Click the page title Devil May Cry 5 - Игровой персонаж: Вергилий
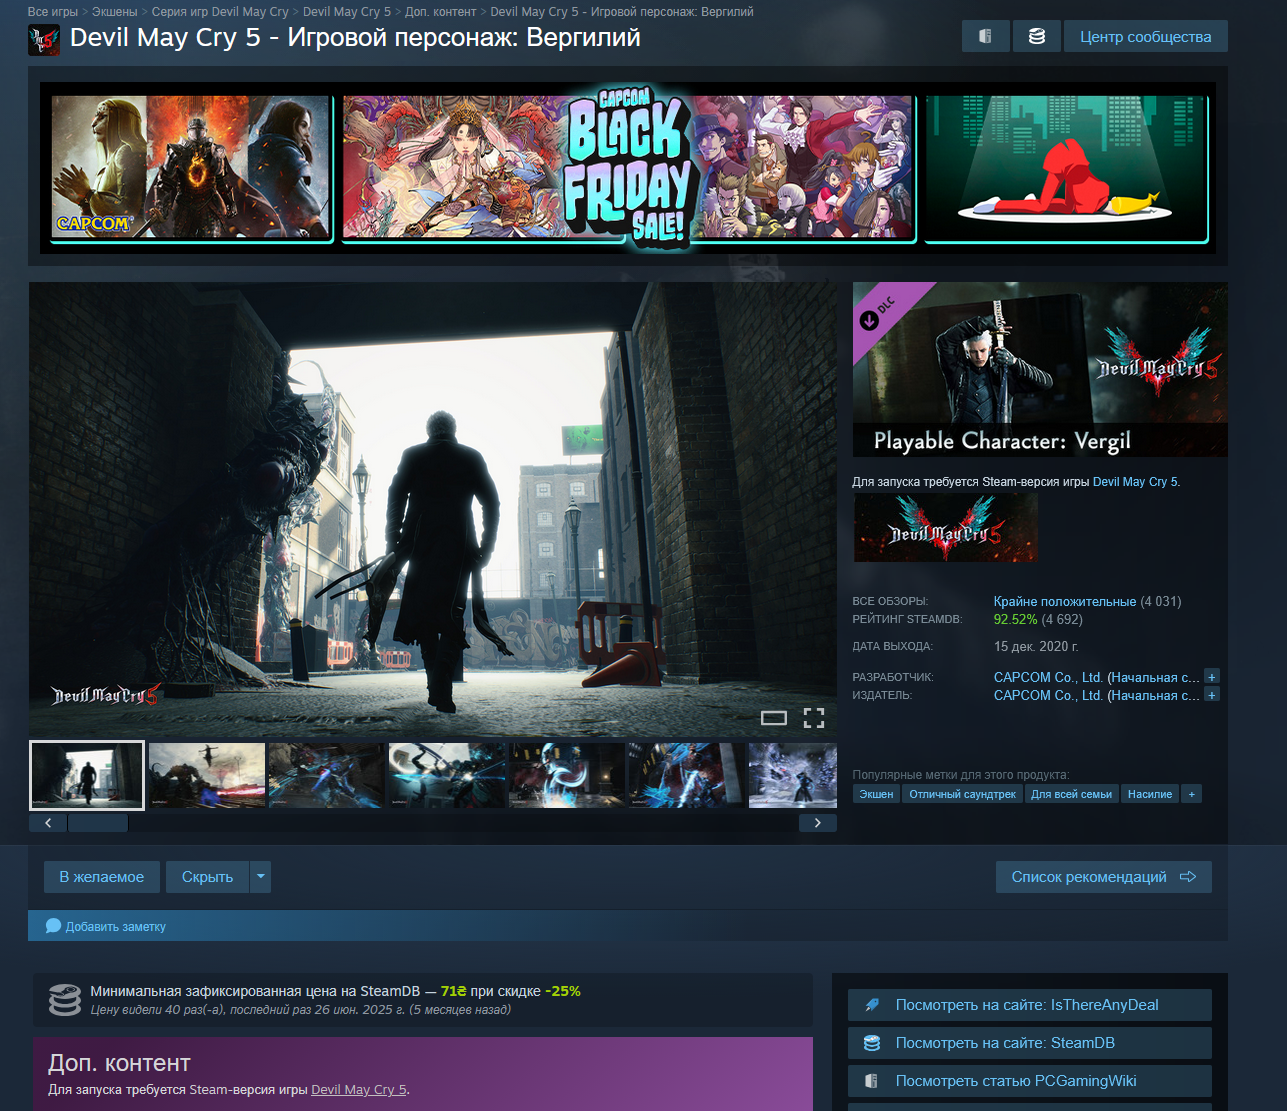This screenshot has width=1287, height=1111. coord(355,38)
